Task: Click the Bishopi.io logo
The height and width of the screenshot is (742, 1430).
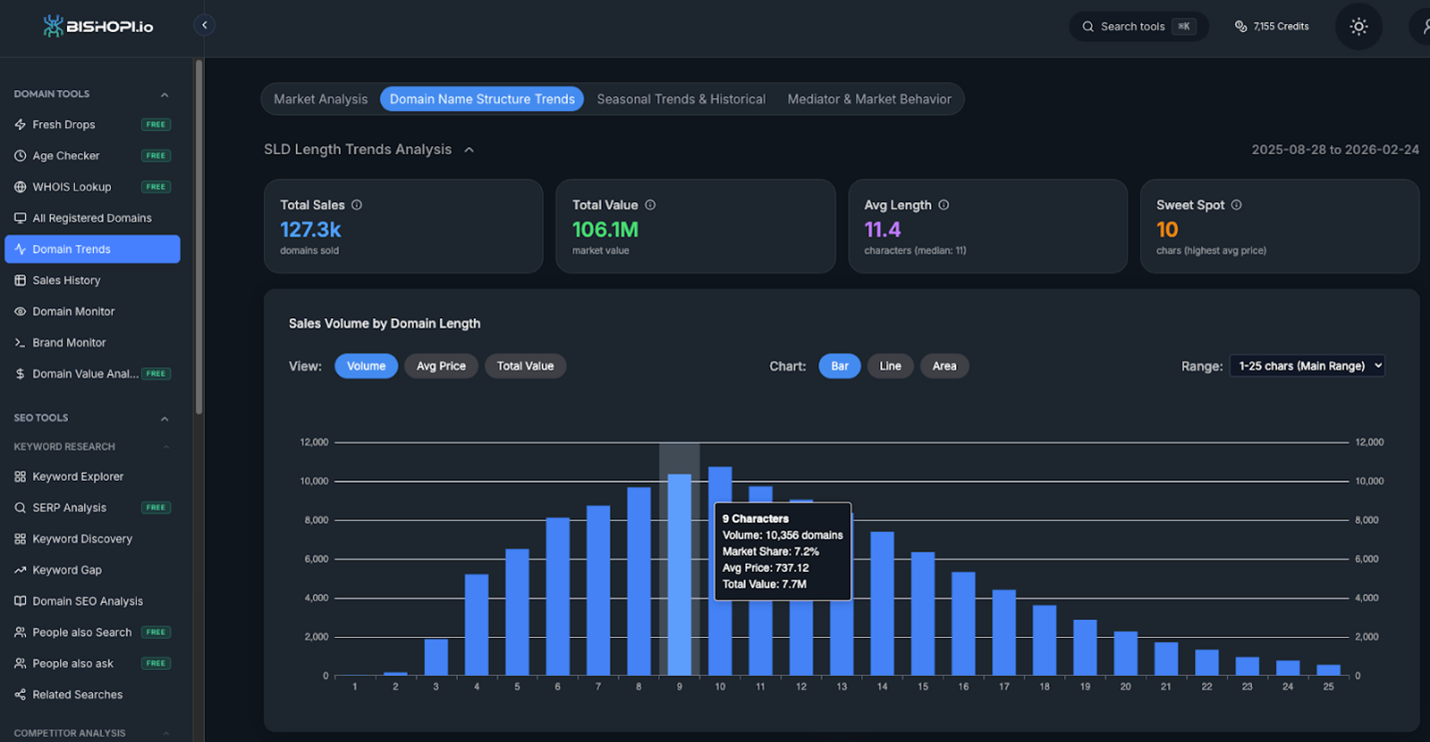Action: 98,26
